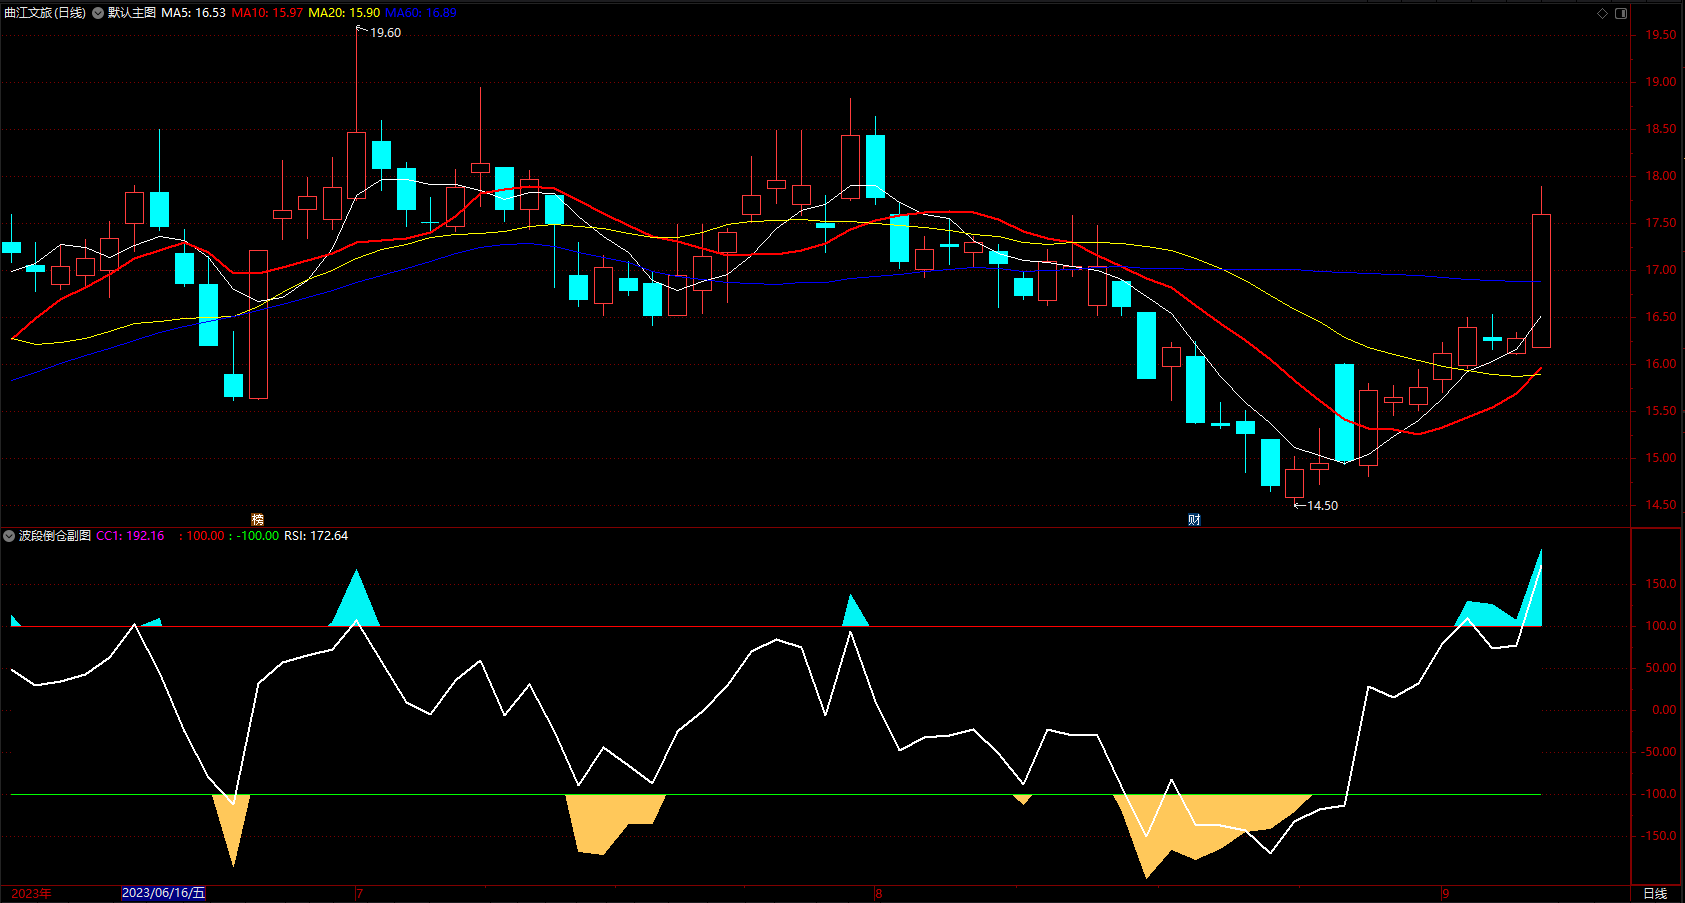
Task: Click the month 7 marker on time axis
Action: click(x=360, y=893)
